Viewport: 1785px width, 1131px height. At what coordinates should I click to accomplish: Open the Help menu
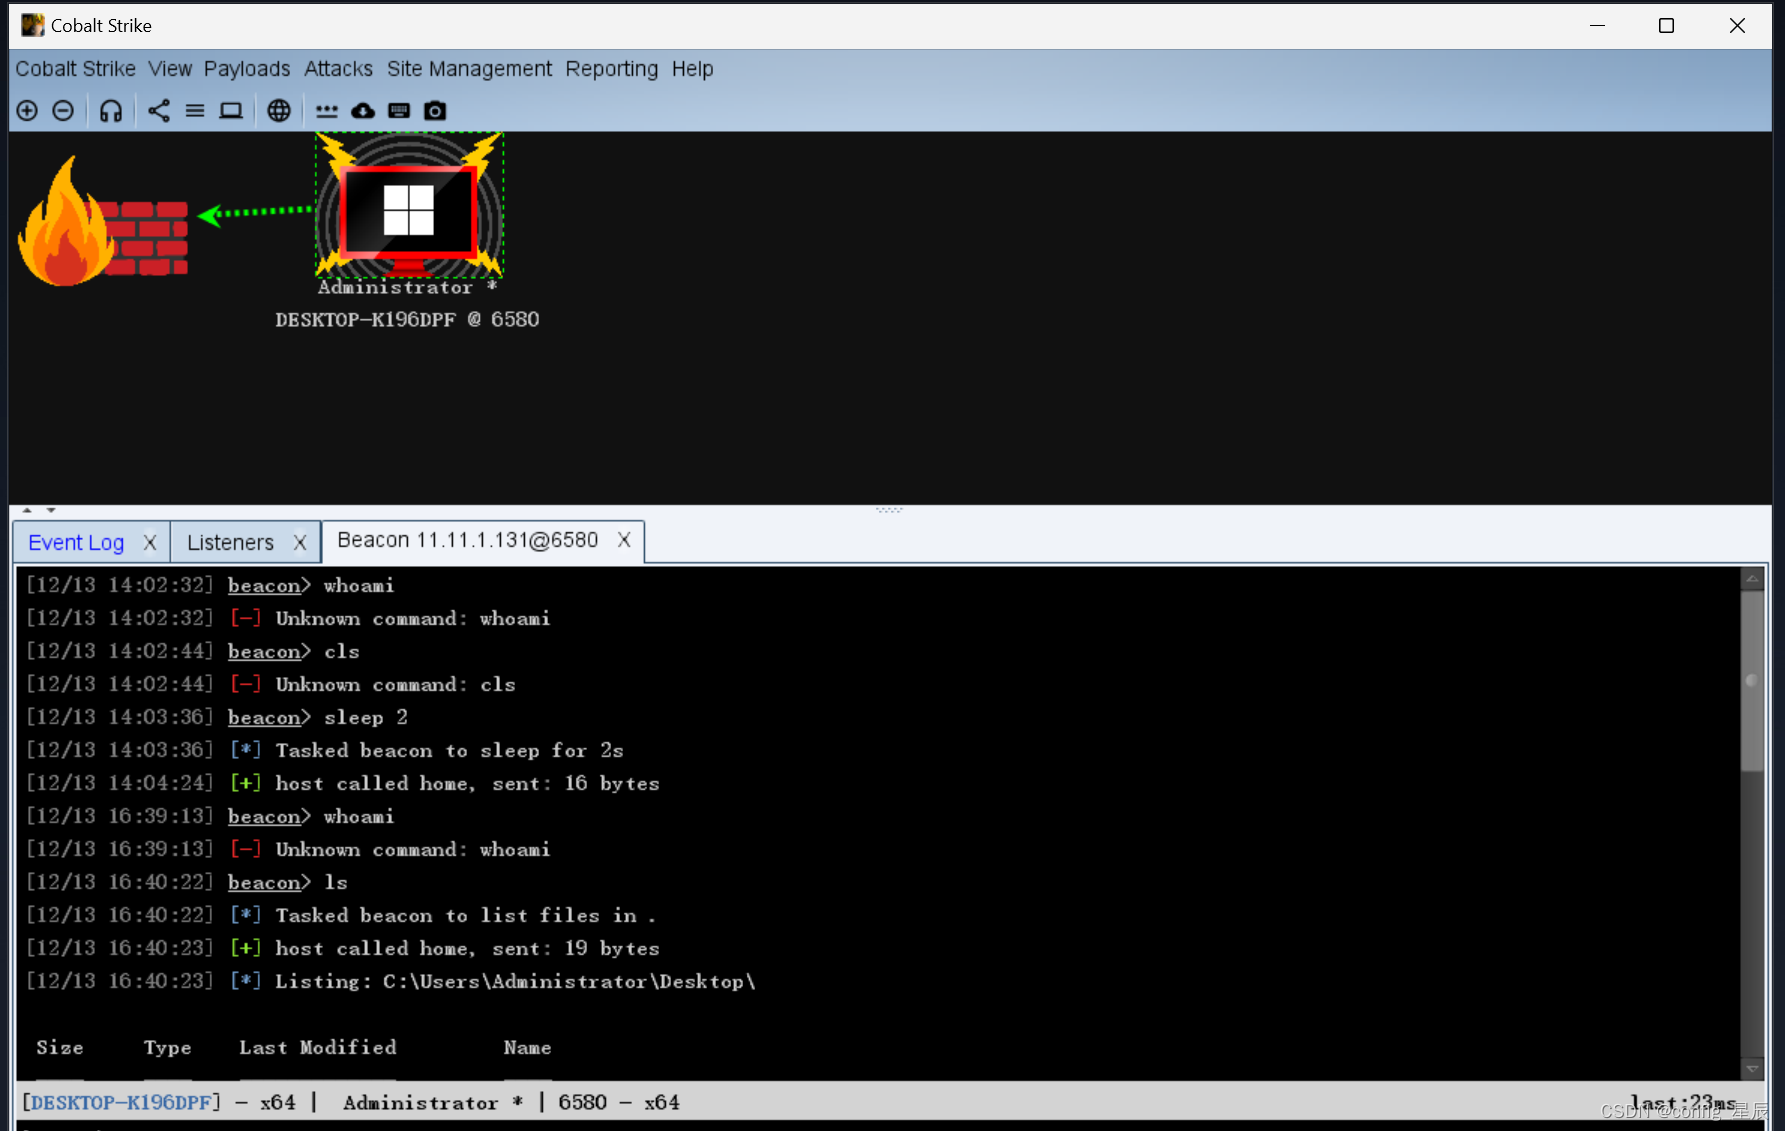pos(692,69)
